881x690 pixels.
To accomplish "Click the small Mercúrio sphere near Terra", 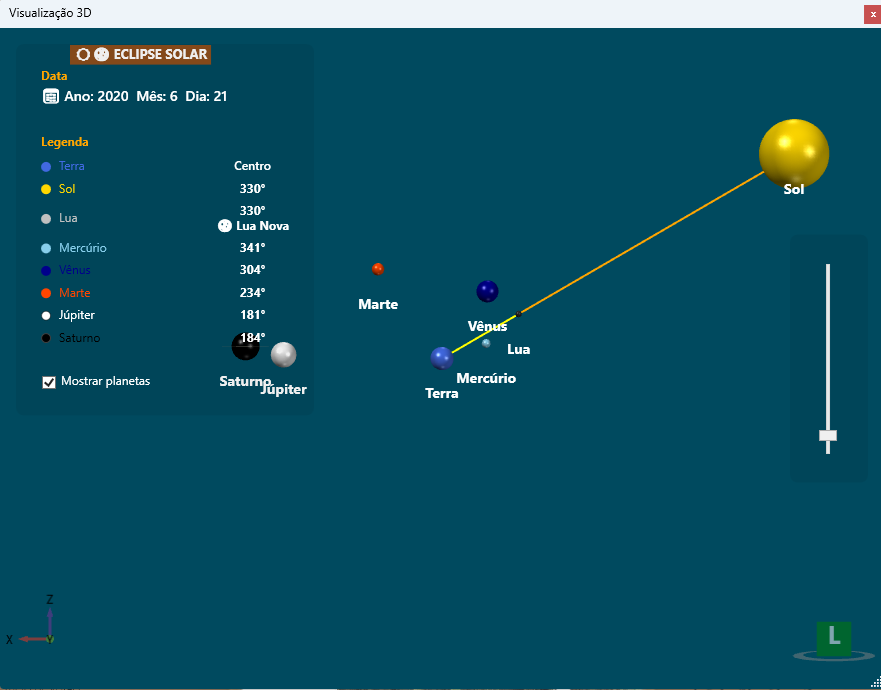I will (486, 343).
